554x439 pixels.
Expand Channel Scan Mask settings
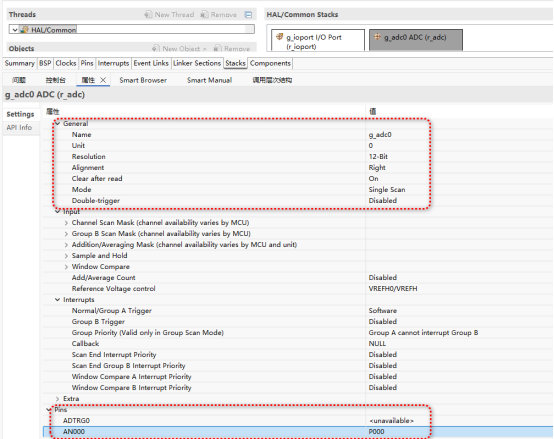[66, 223]
